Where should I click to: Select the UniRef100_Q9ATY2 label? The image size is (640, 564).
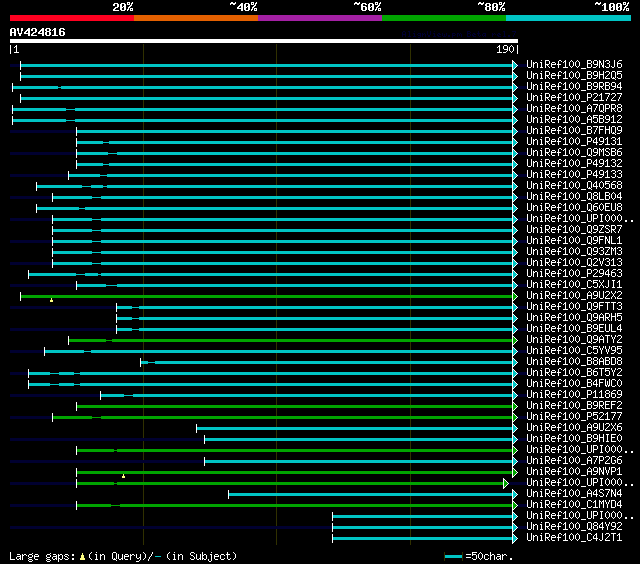[x=574, y=340]
